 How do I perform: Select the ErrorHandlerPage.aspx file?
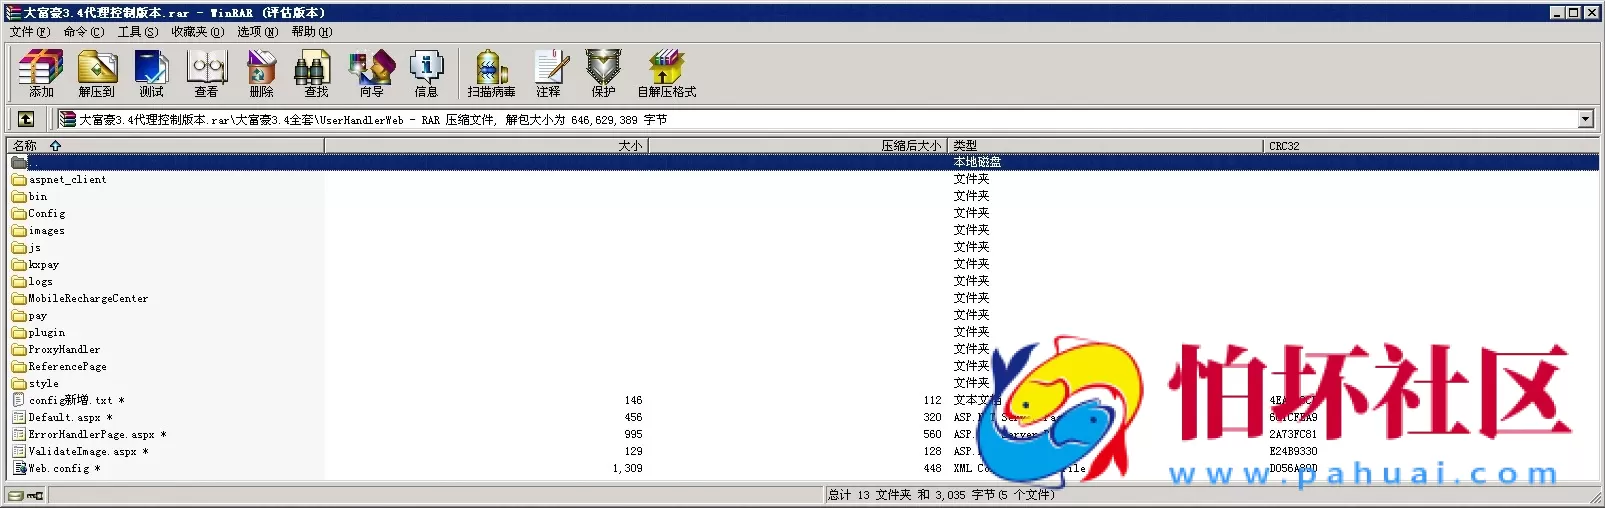pyautogui.click(x=91, y=434)
